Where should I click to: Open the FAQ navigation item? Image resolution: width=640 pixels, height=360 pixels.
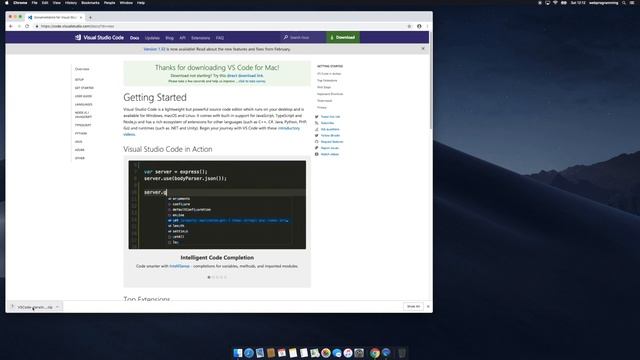[220, 38]
